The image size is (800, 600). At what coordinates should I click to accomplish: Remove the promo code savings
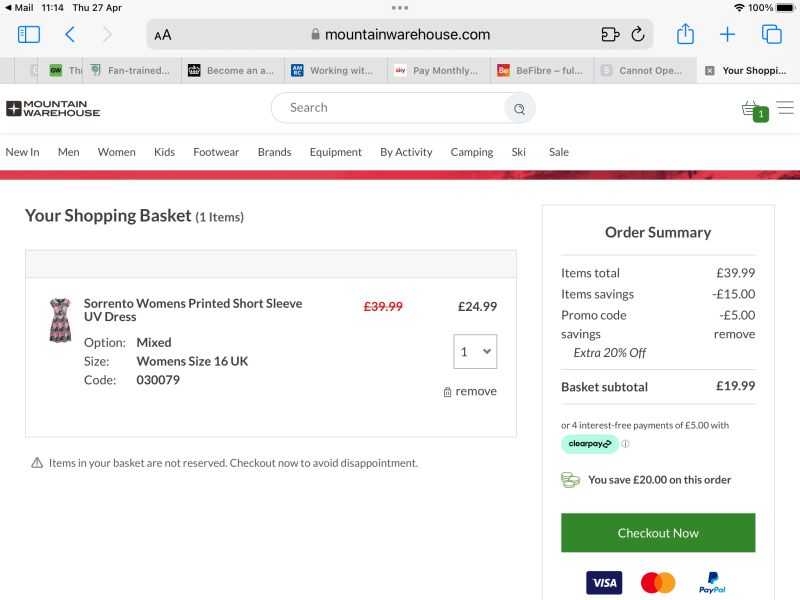point(734,334)
